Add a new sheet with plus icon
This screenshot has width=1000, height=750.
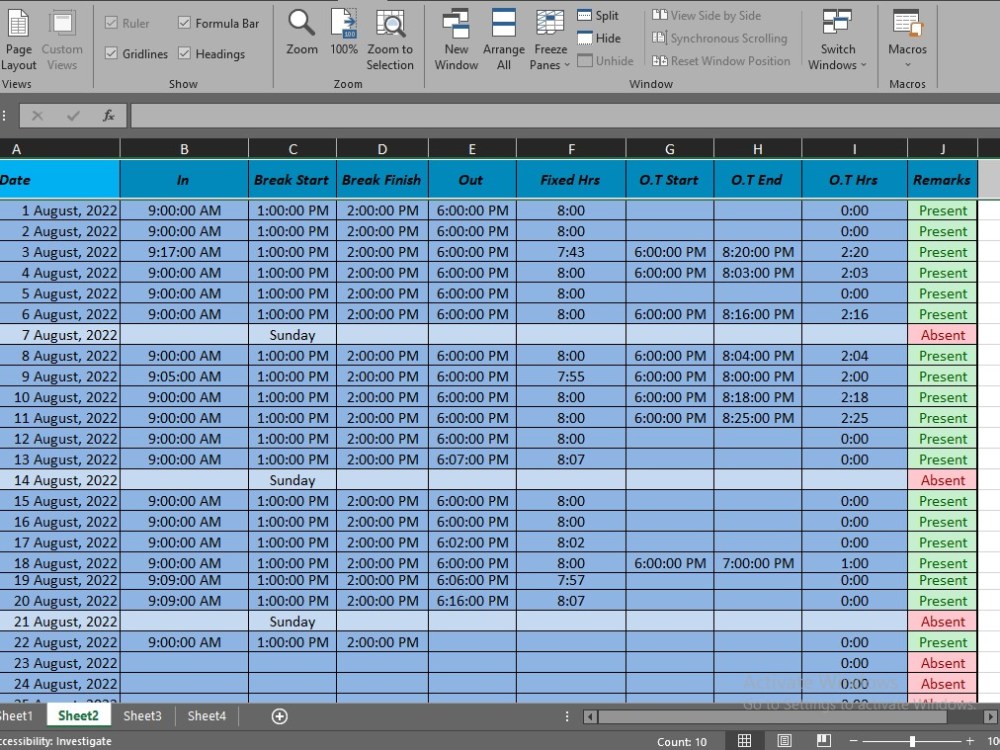(x=279, y=716)
